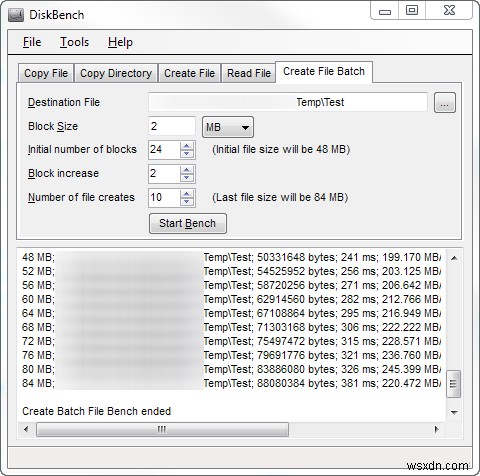The image size is (480, 476).
Task: Select the '48 MB;' result row
Action: [231, 257]
